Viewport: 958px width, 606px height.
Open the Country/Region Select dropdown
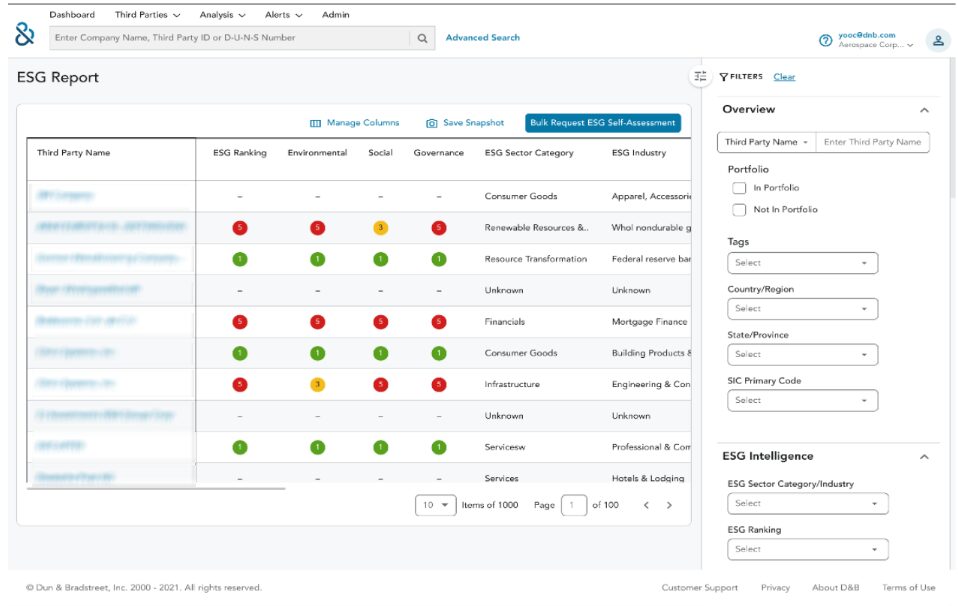[x=802, y=308]
